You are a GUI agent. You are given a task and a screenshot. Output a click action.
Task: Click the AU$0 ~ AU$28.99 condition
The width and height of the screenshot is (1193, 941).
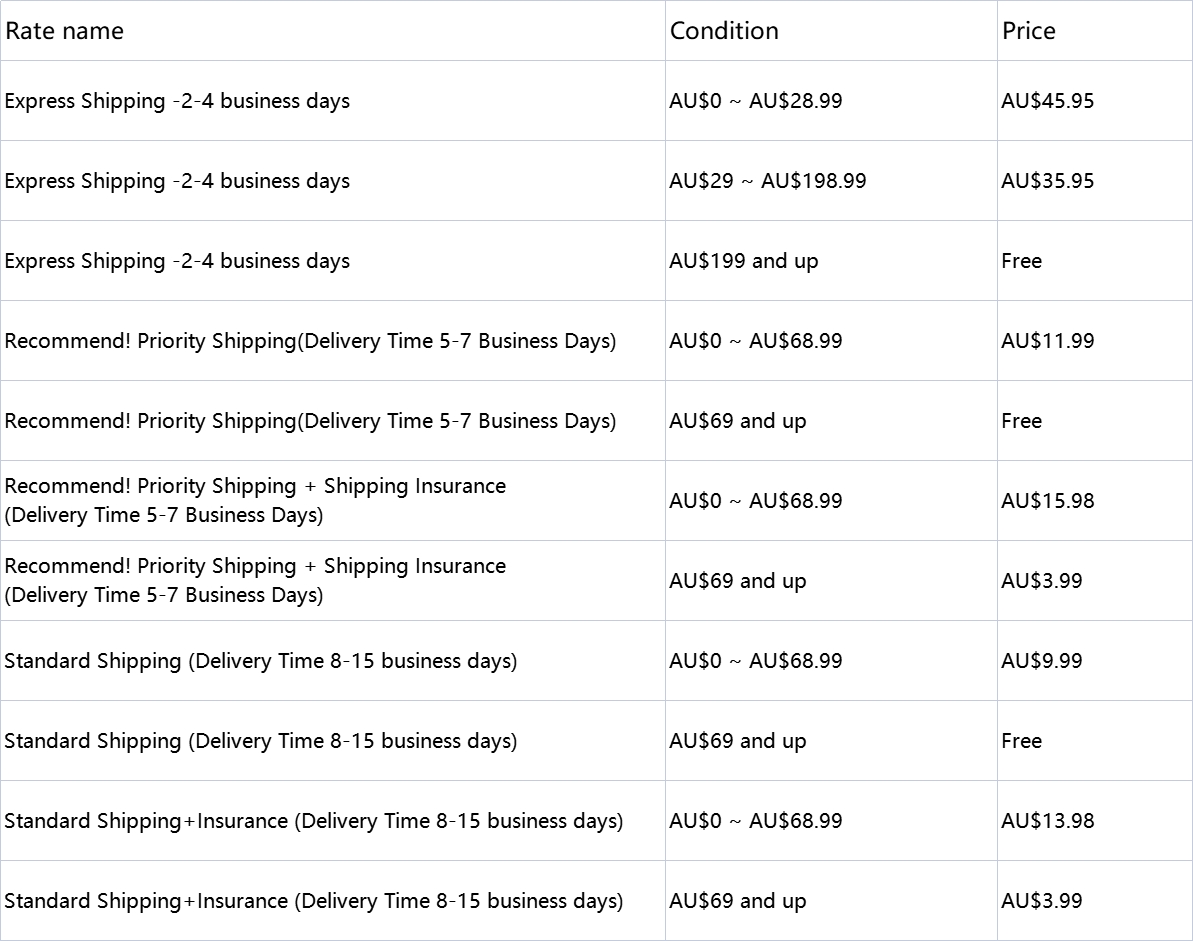[755, 101]
